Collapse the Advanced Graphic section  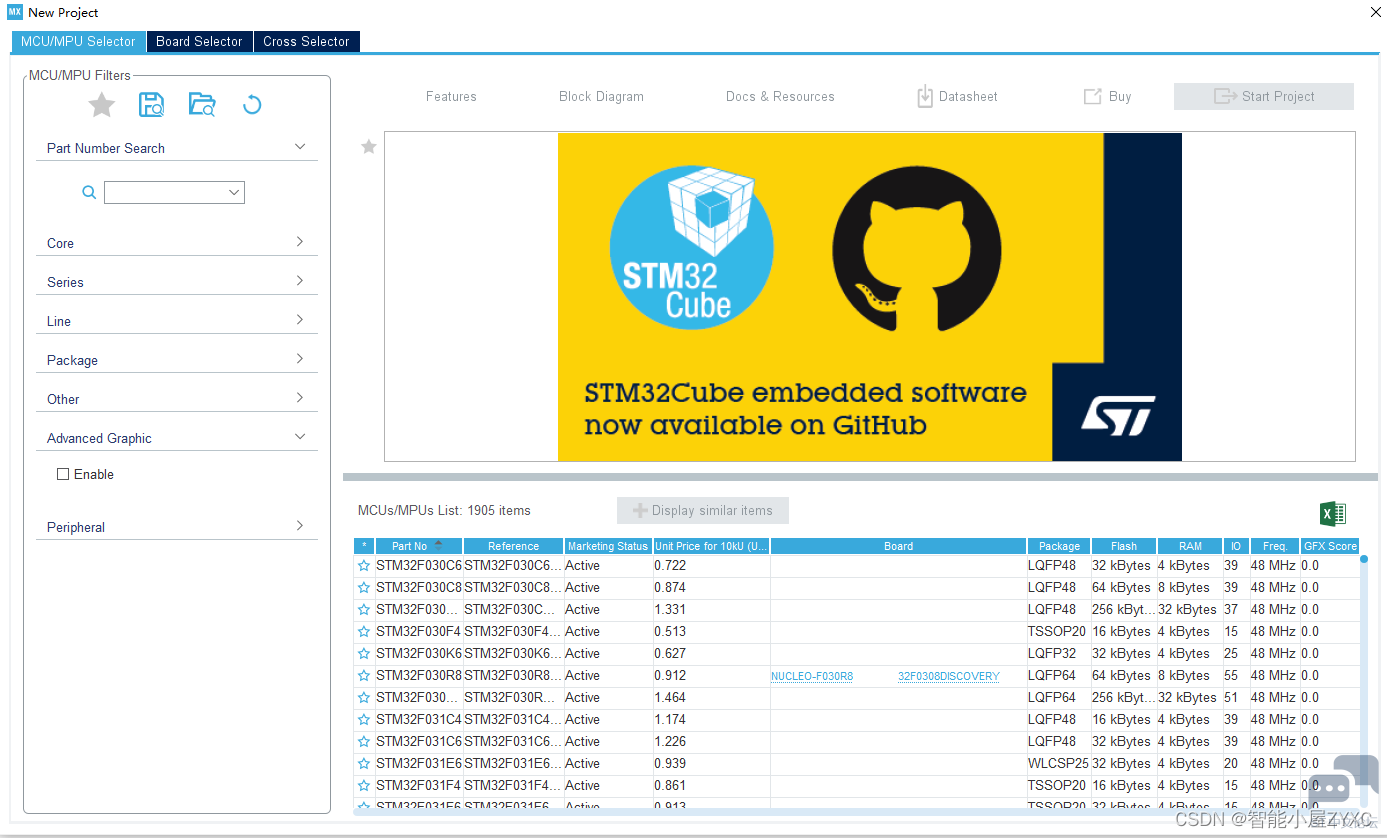click(x=300, y=437)
